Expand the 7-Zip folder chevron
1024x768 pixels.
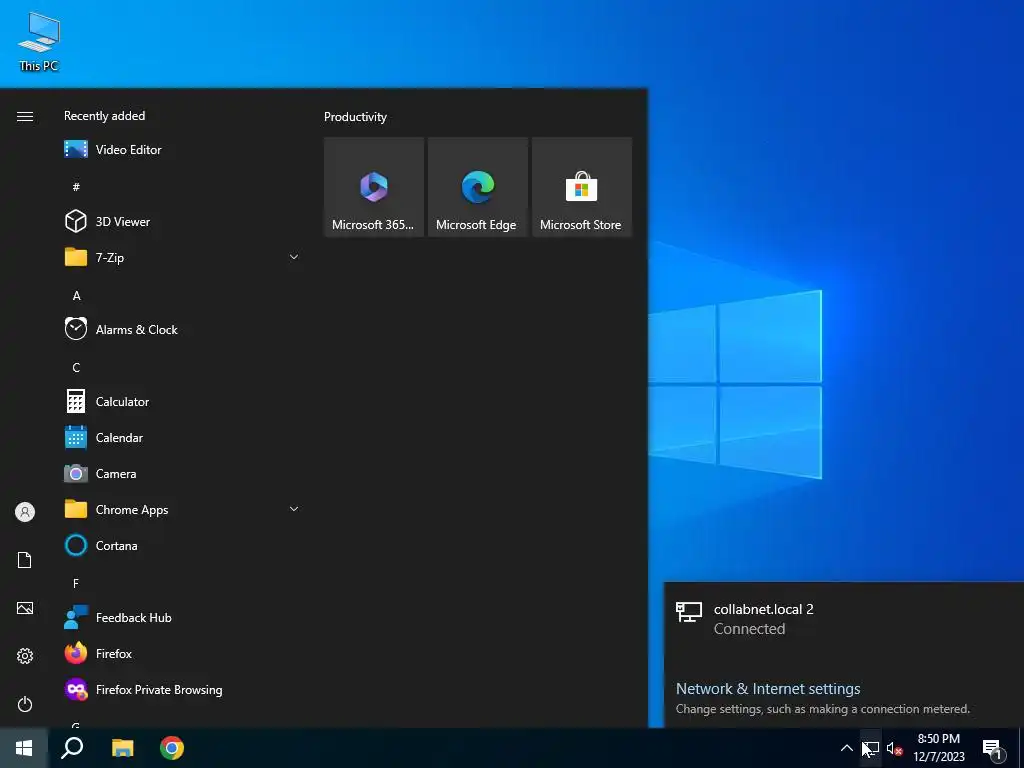coord(294,257)
